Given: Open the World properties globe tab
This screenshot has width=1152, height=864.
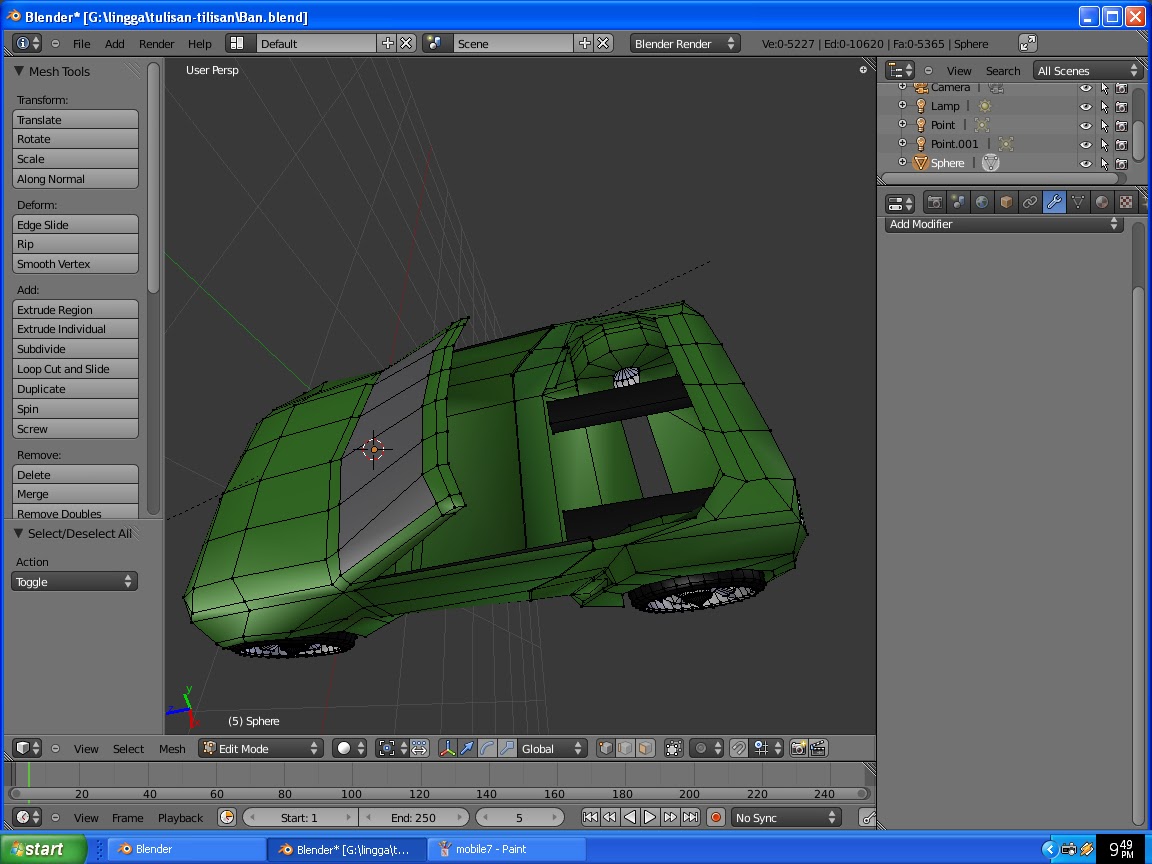Looking at the screenshot, I should point(982,202).
